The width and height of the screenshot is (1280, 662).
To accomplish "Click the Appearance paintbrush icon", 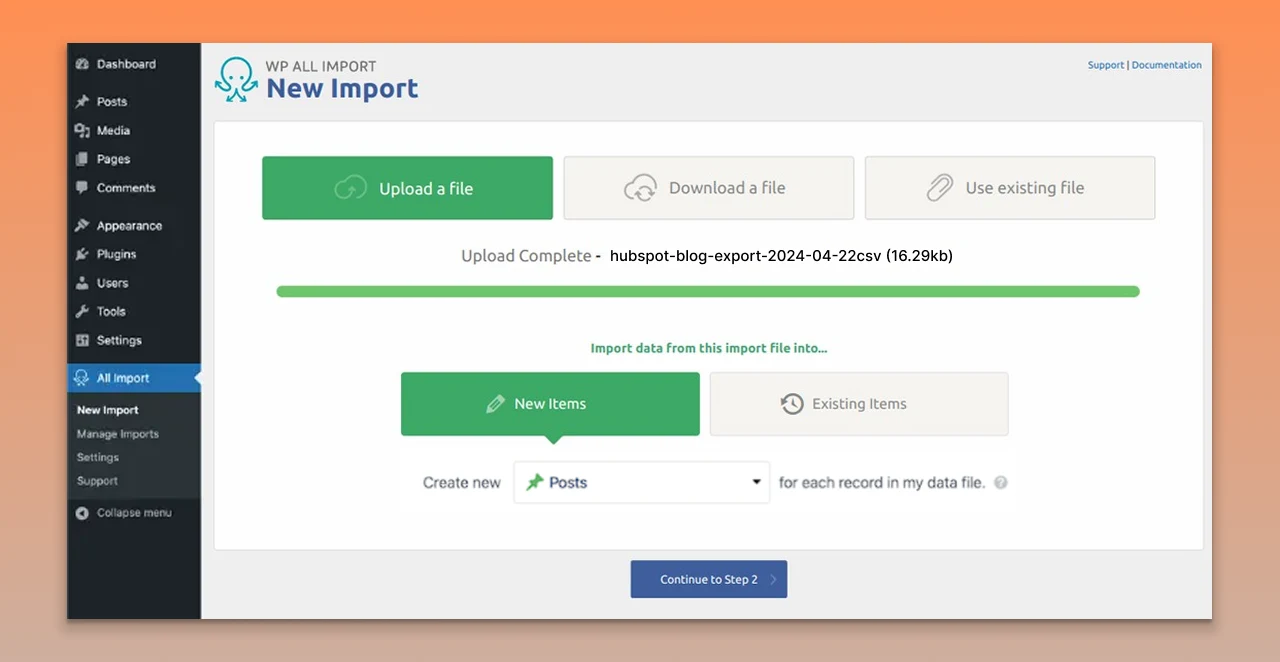I will pyautogui.click(x=83, y=226).
